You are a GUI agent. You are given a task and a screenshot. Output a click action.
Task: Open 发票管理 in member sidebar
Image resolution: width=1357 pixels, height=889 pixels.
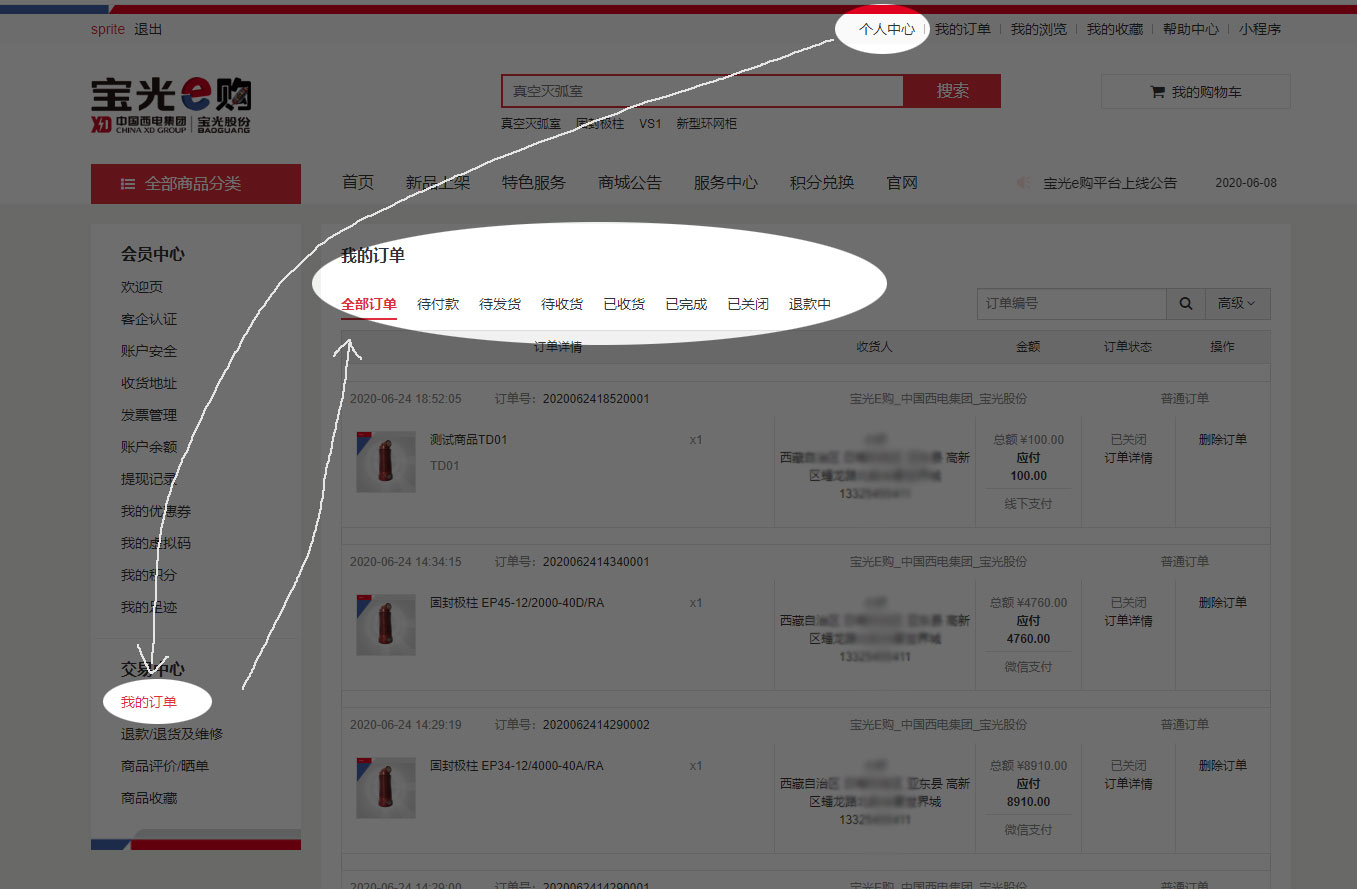pos(149,415)
